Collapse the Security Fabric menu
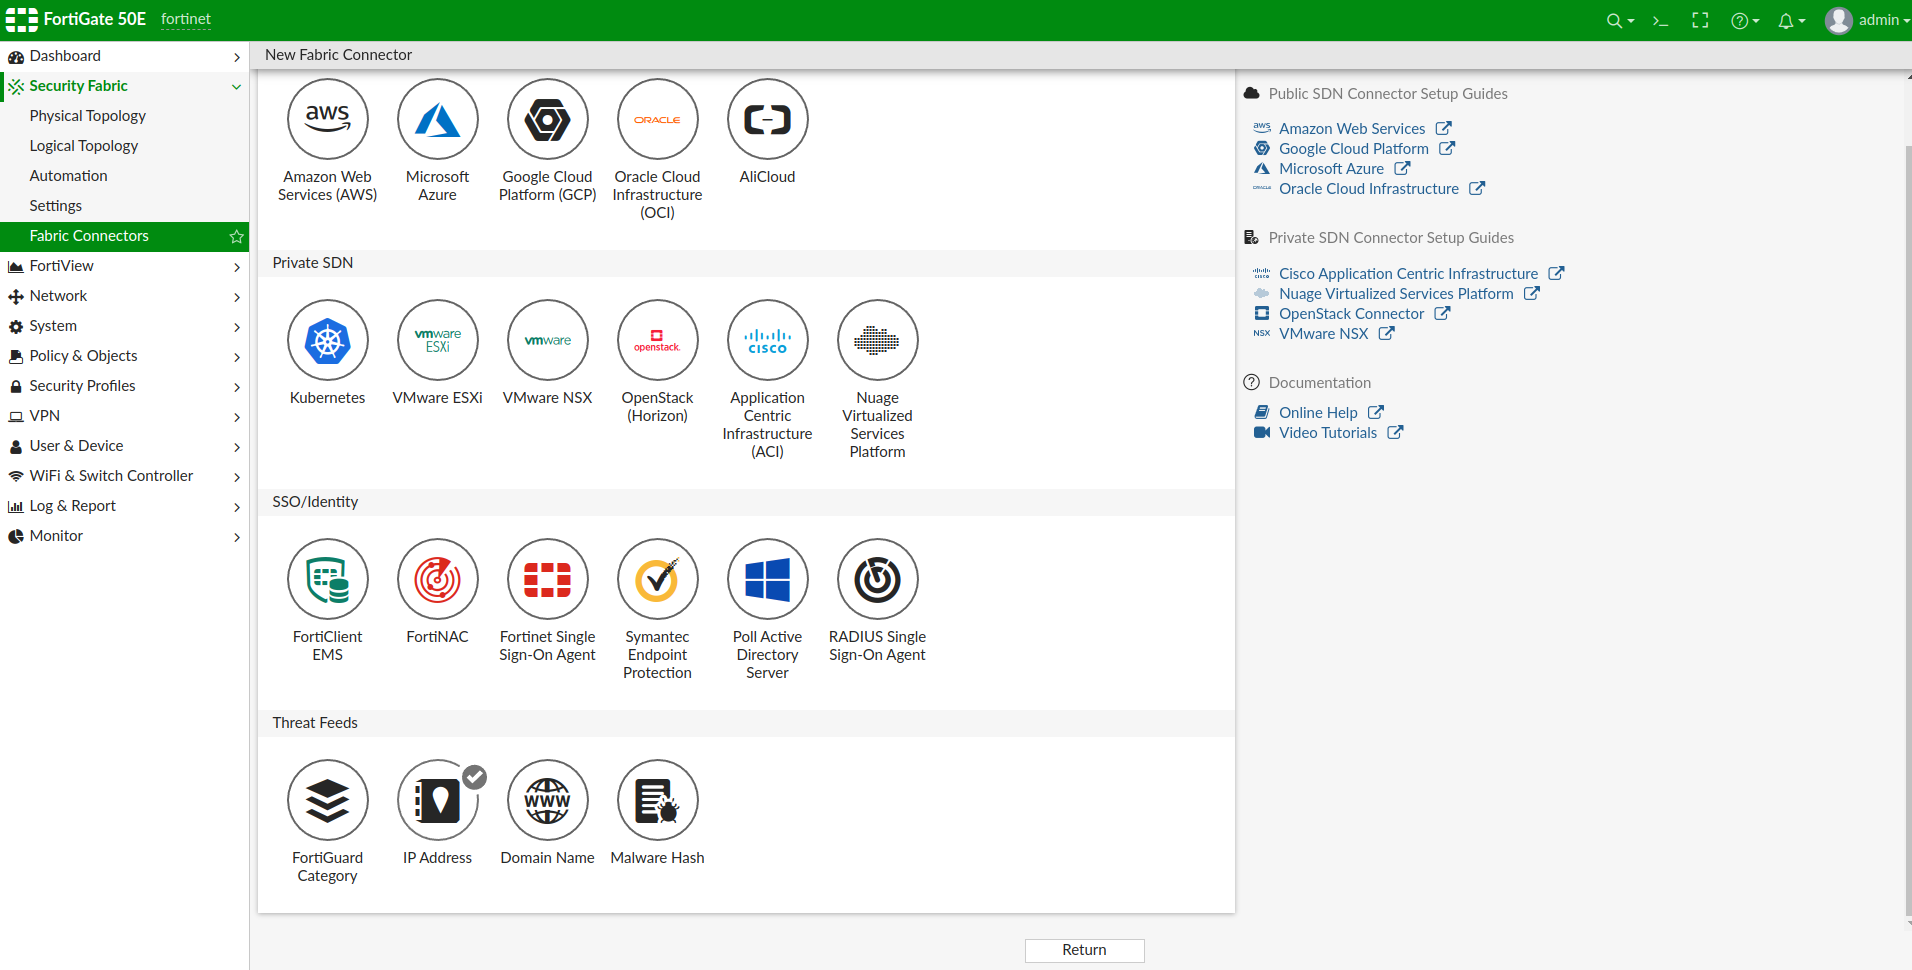Screen dimensions: 1912x970 click(124, 86)
